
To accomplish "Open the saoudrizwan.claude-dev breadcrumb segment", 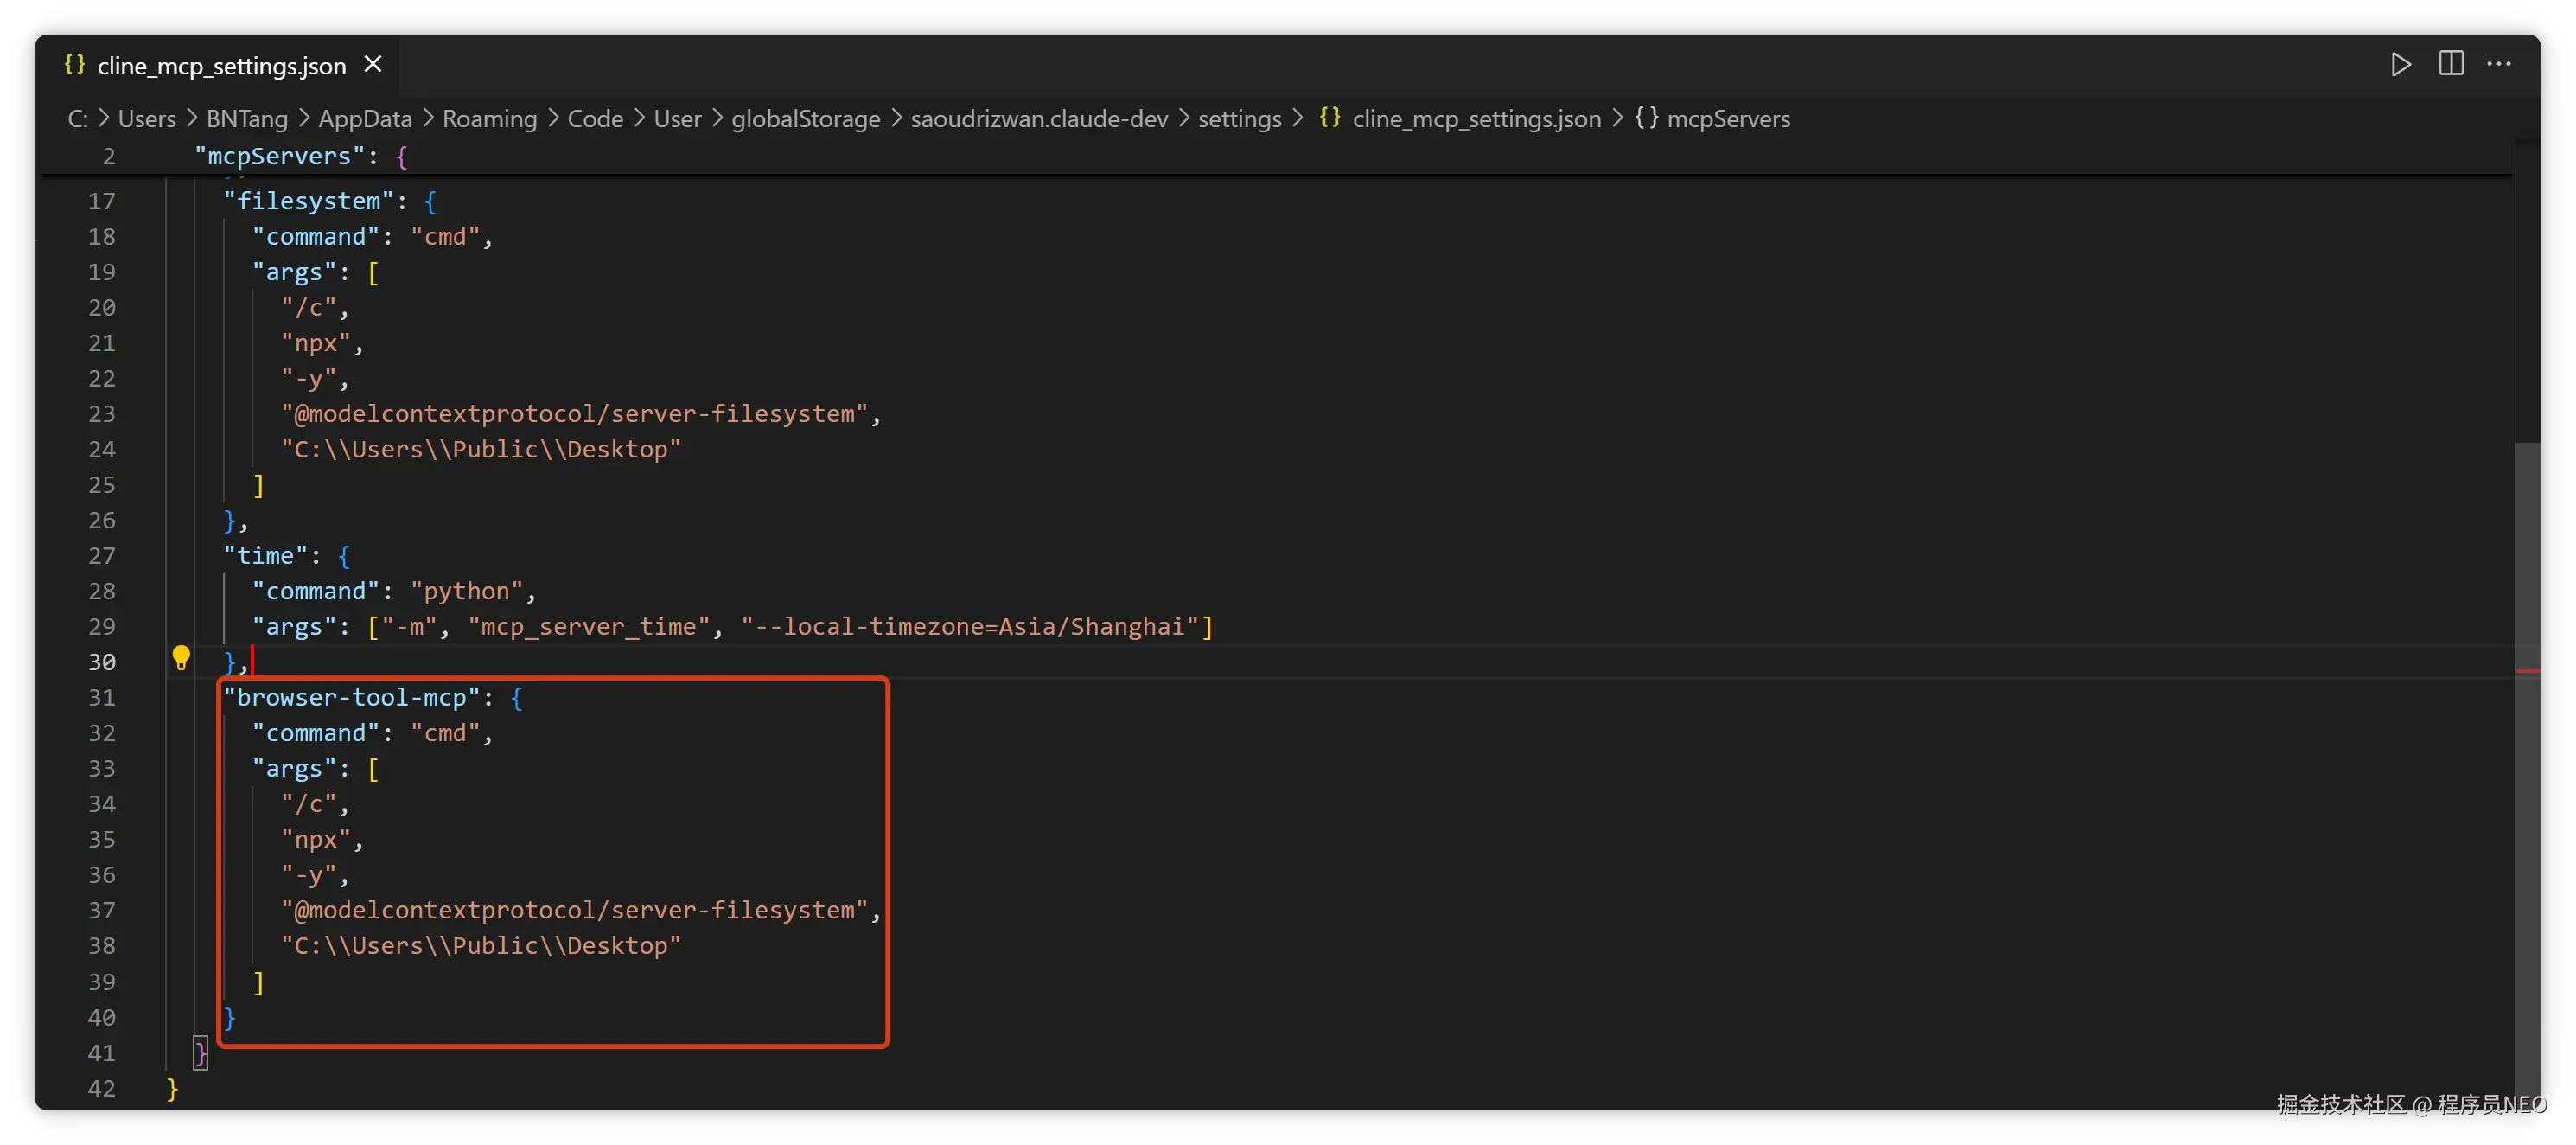I will [1038, 119].
